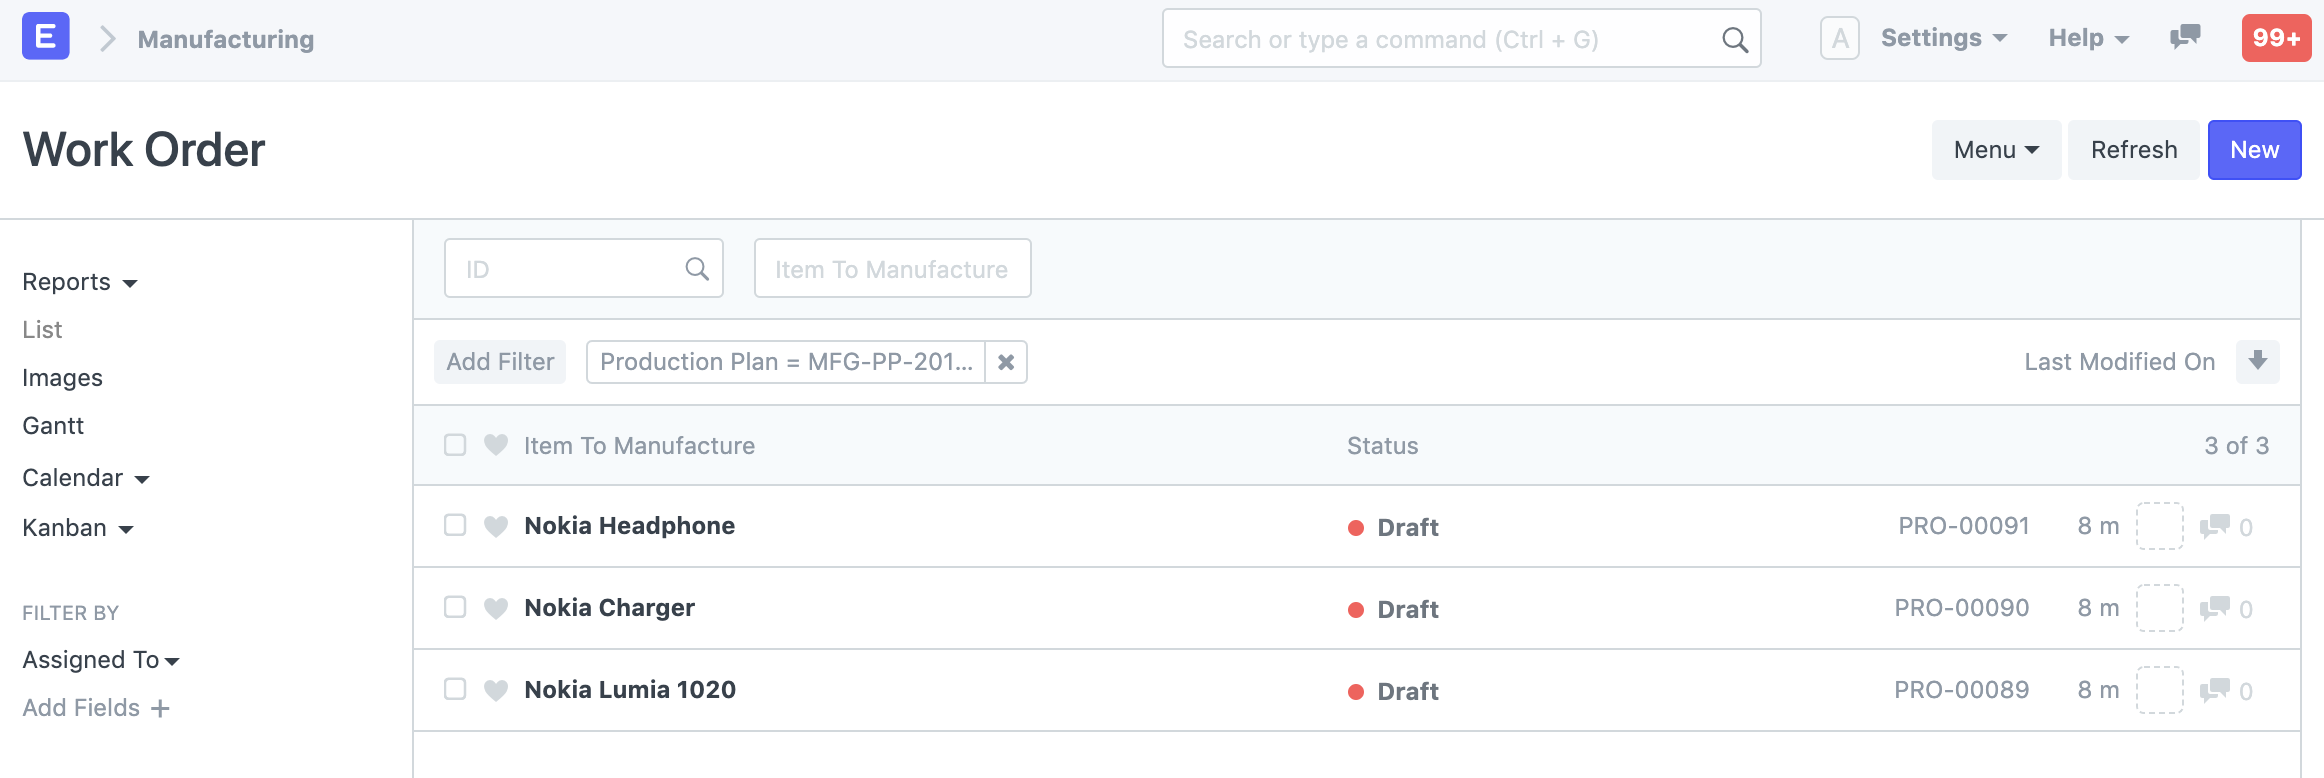Viewport: 2324px width, 778px height.
Task: Click the assignment box for Nokia Charger row
Action: [2159, 608]
